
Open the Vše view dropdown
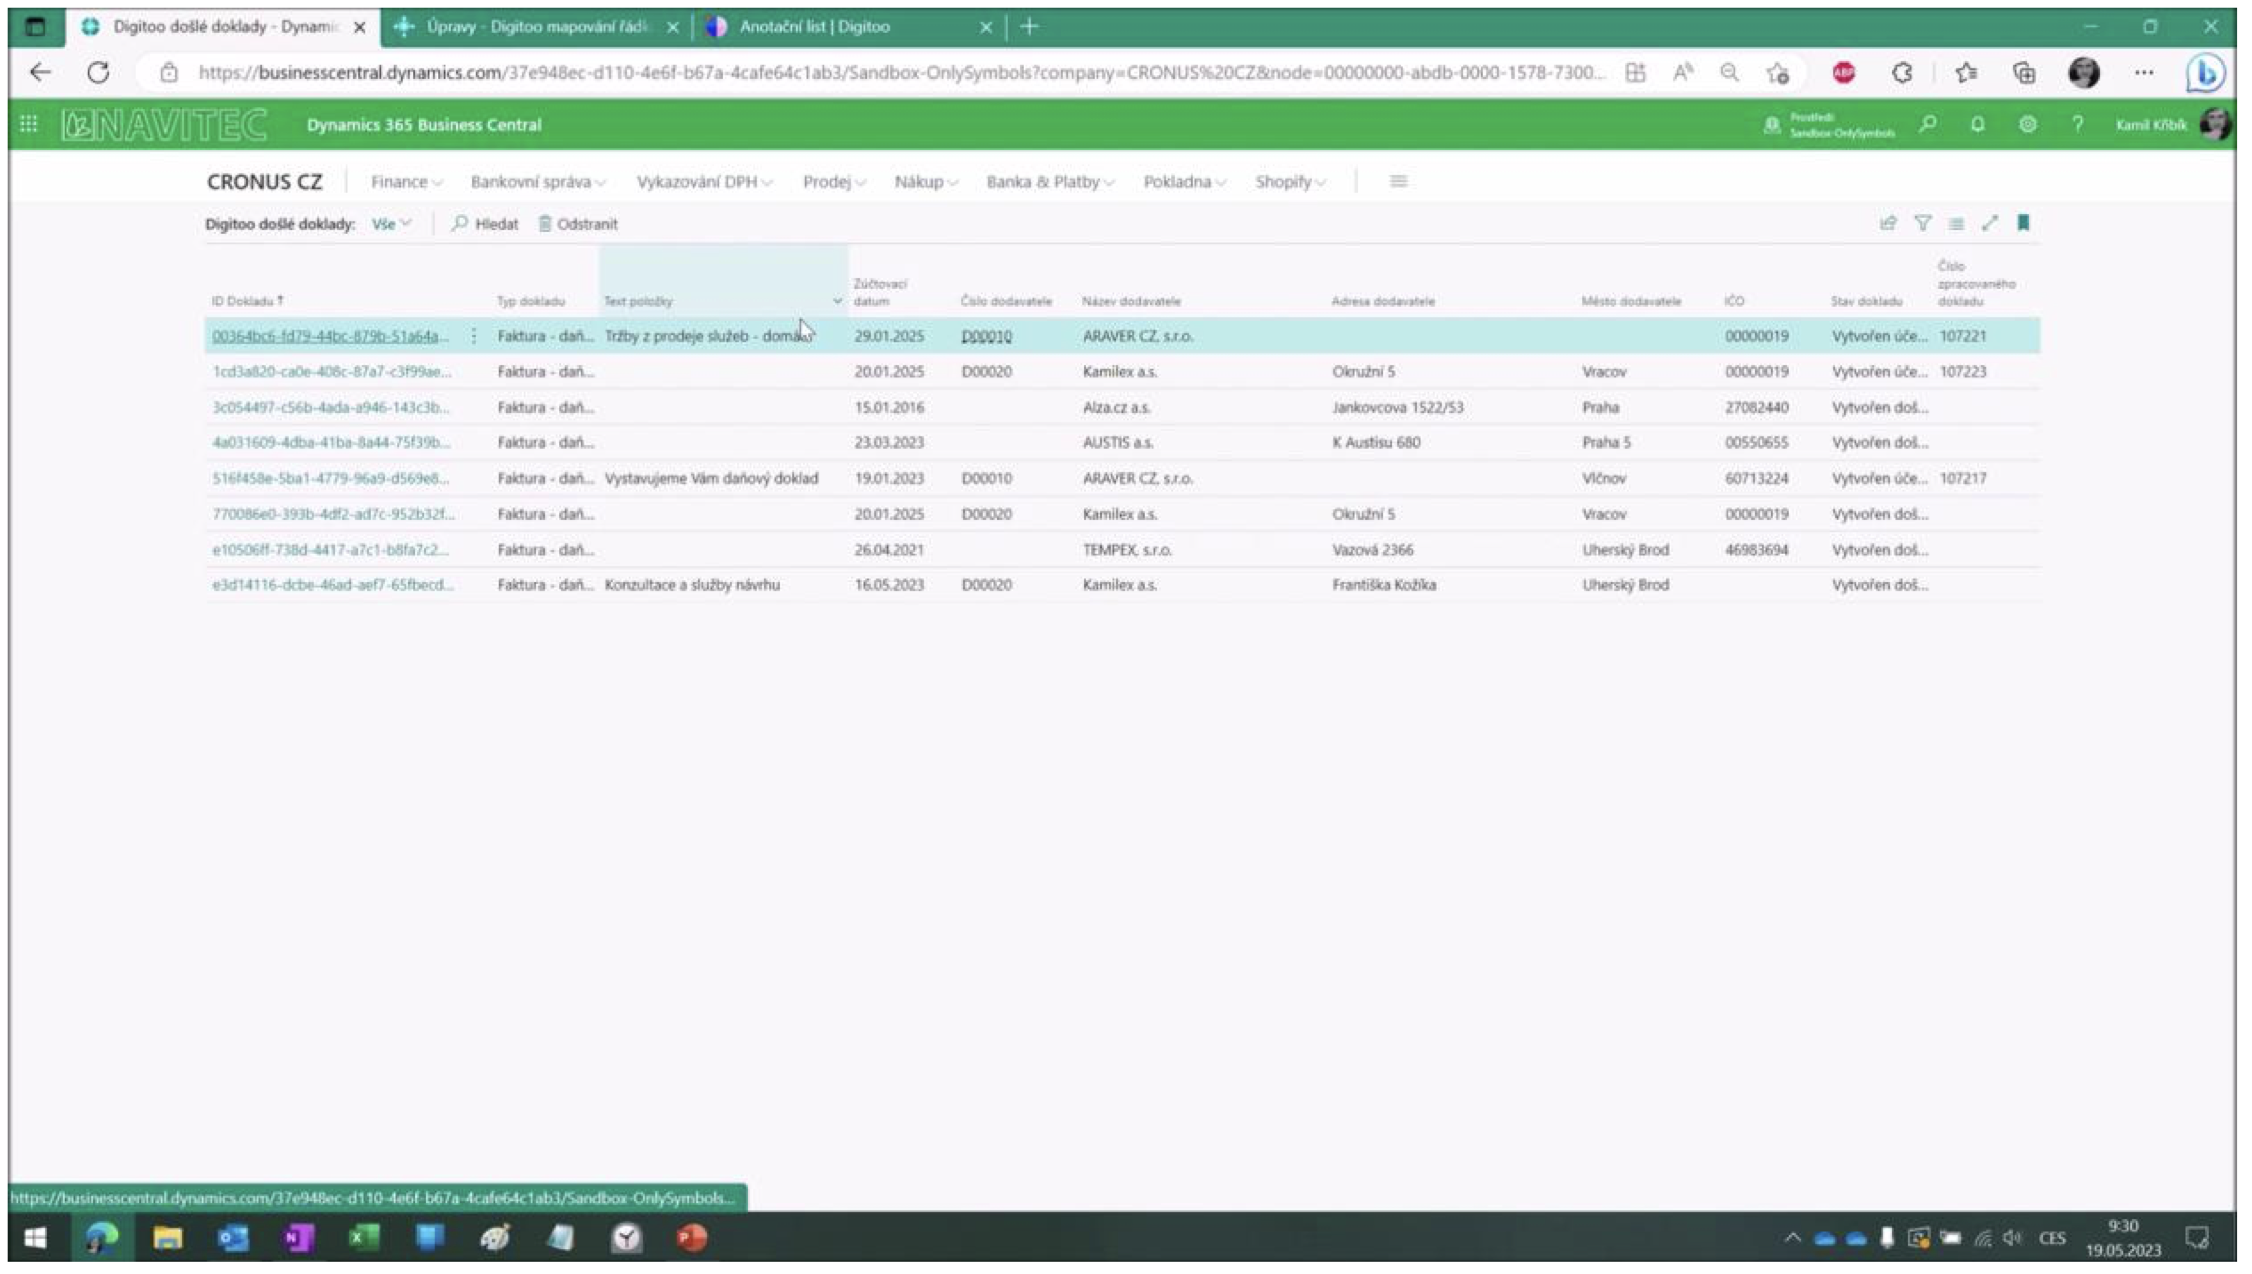pyautogui.click(x=391, y=223)
